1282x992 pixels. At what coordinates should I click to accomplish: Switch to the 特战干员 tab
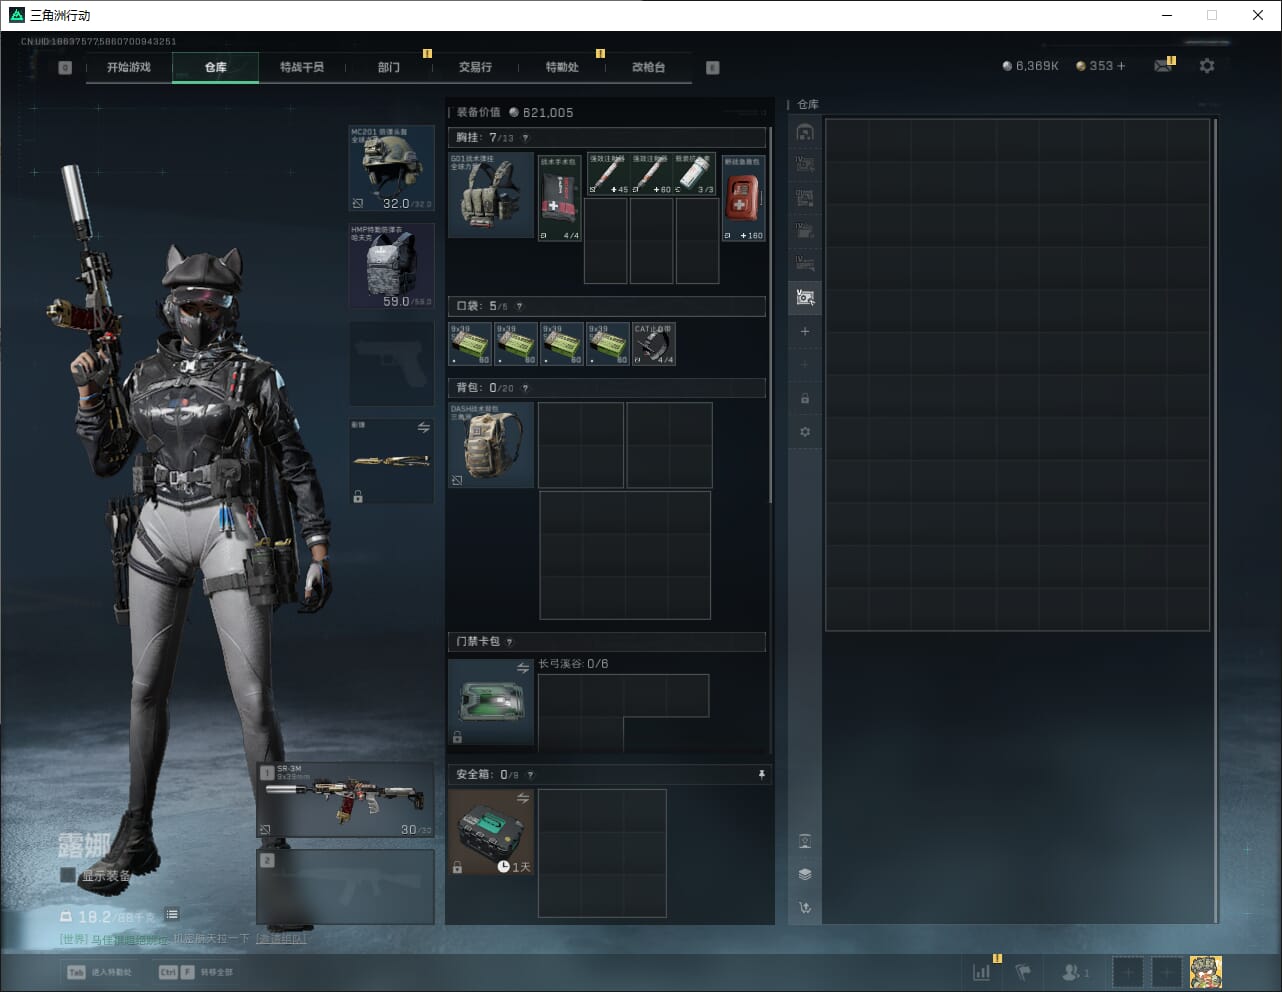tap(301, 67)
